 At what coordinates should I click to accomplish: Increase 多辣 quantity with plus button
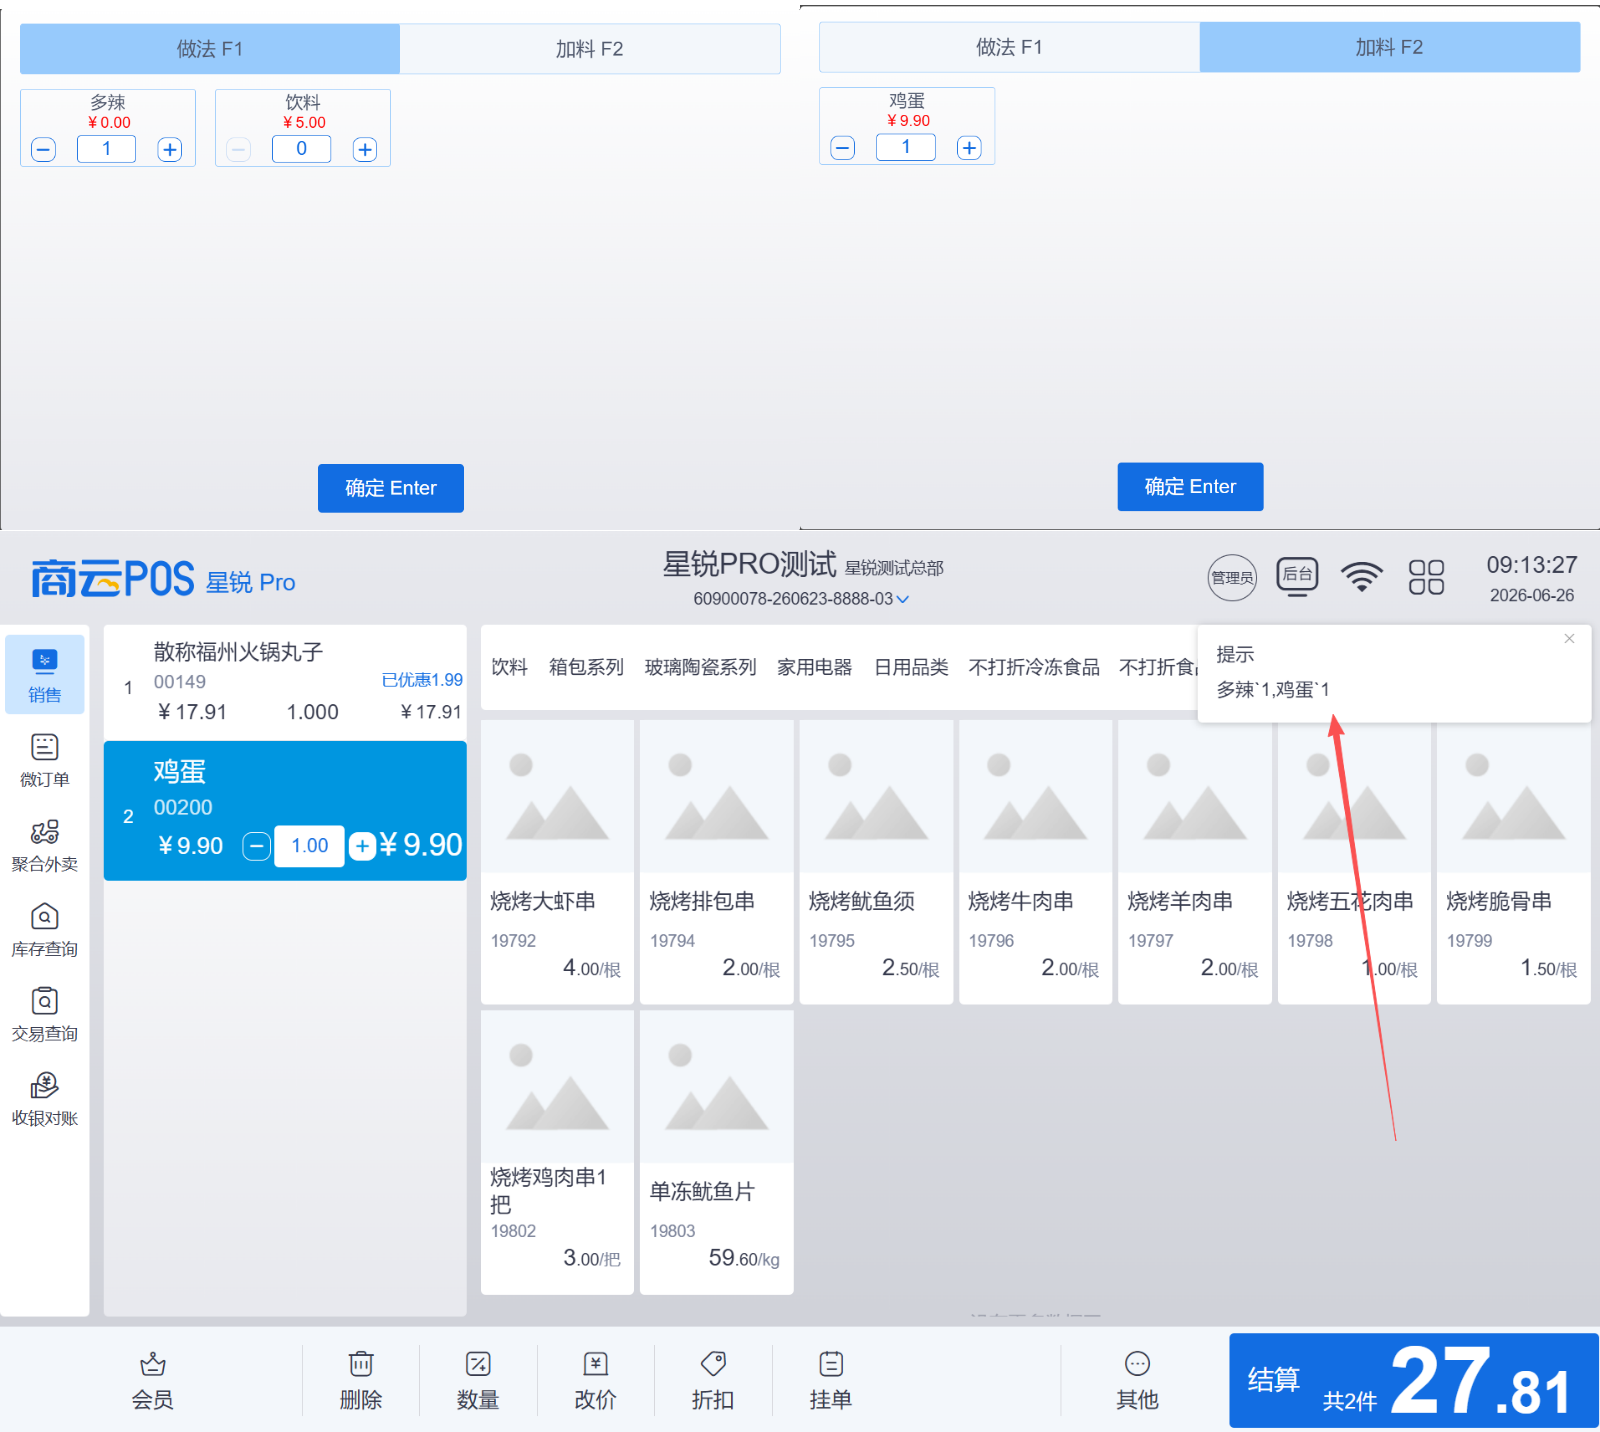(x=170, y=150)
